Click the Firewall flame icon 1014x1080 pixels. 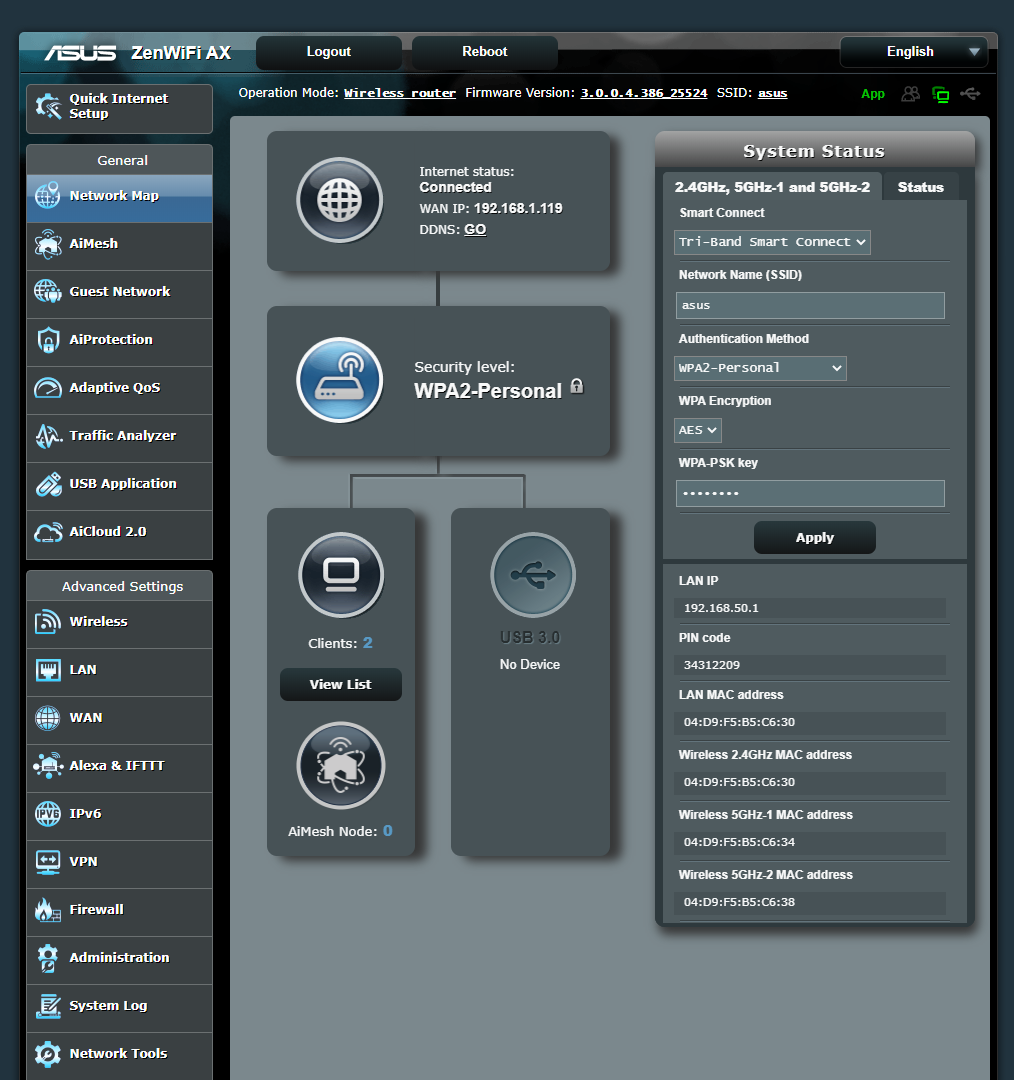click(x=48, y=910)
